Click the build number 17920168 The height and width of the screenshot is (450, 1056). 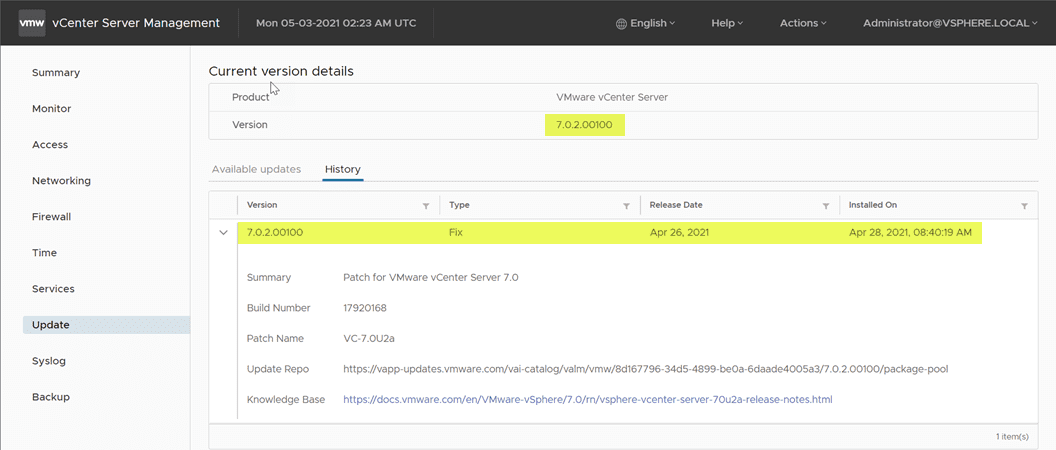point(365,308)
